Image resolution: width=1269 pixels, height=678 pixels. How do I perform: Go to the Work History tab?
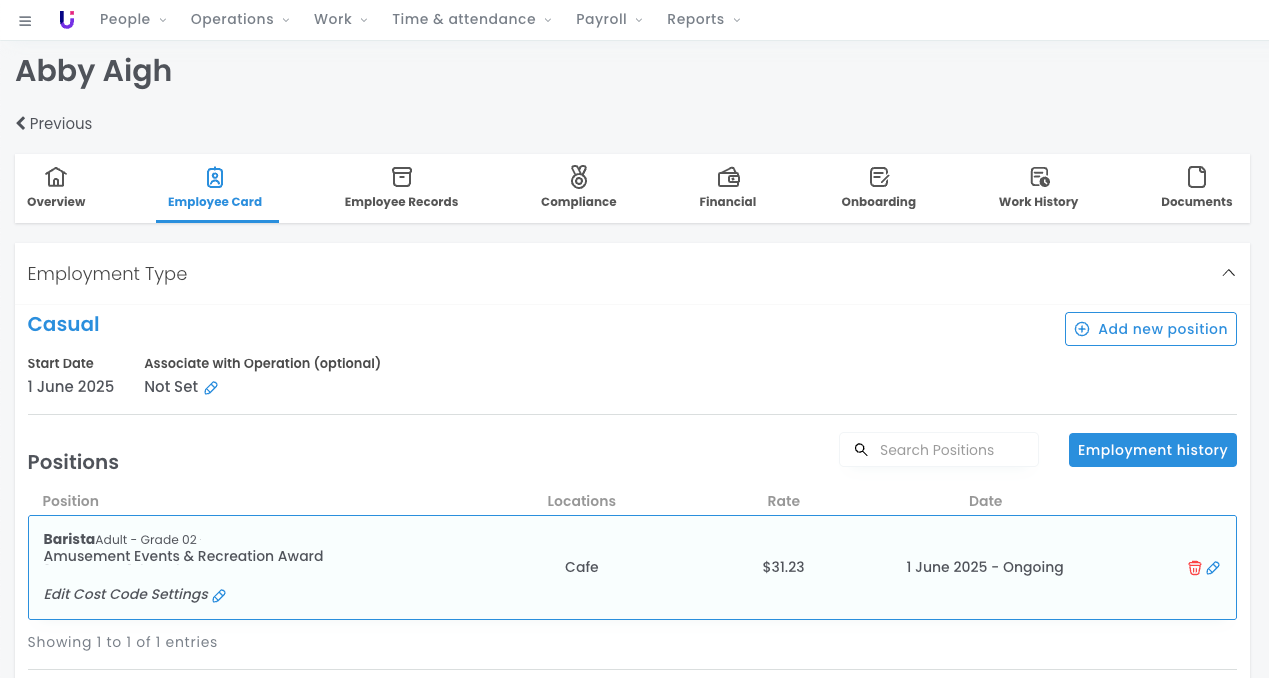click(x=1038, y=188)
